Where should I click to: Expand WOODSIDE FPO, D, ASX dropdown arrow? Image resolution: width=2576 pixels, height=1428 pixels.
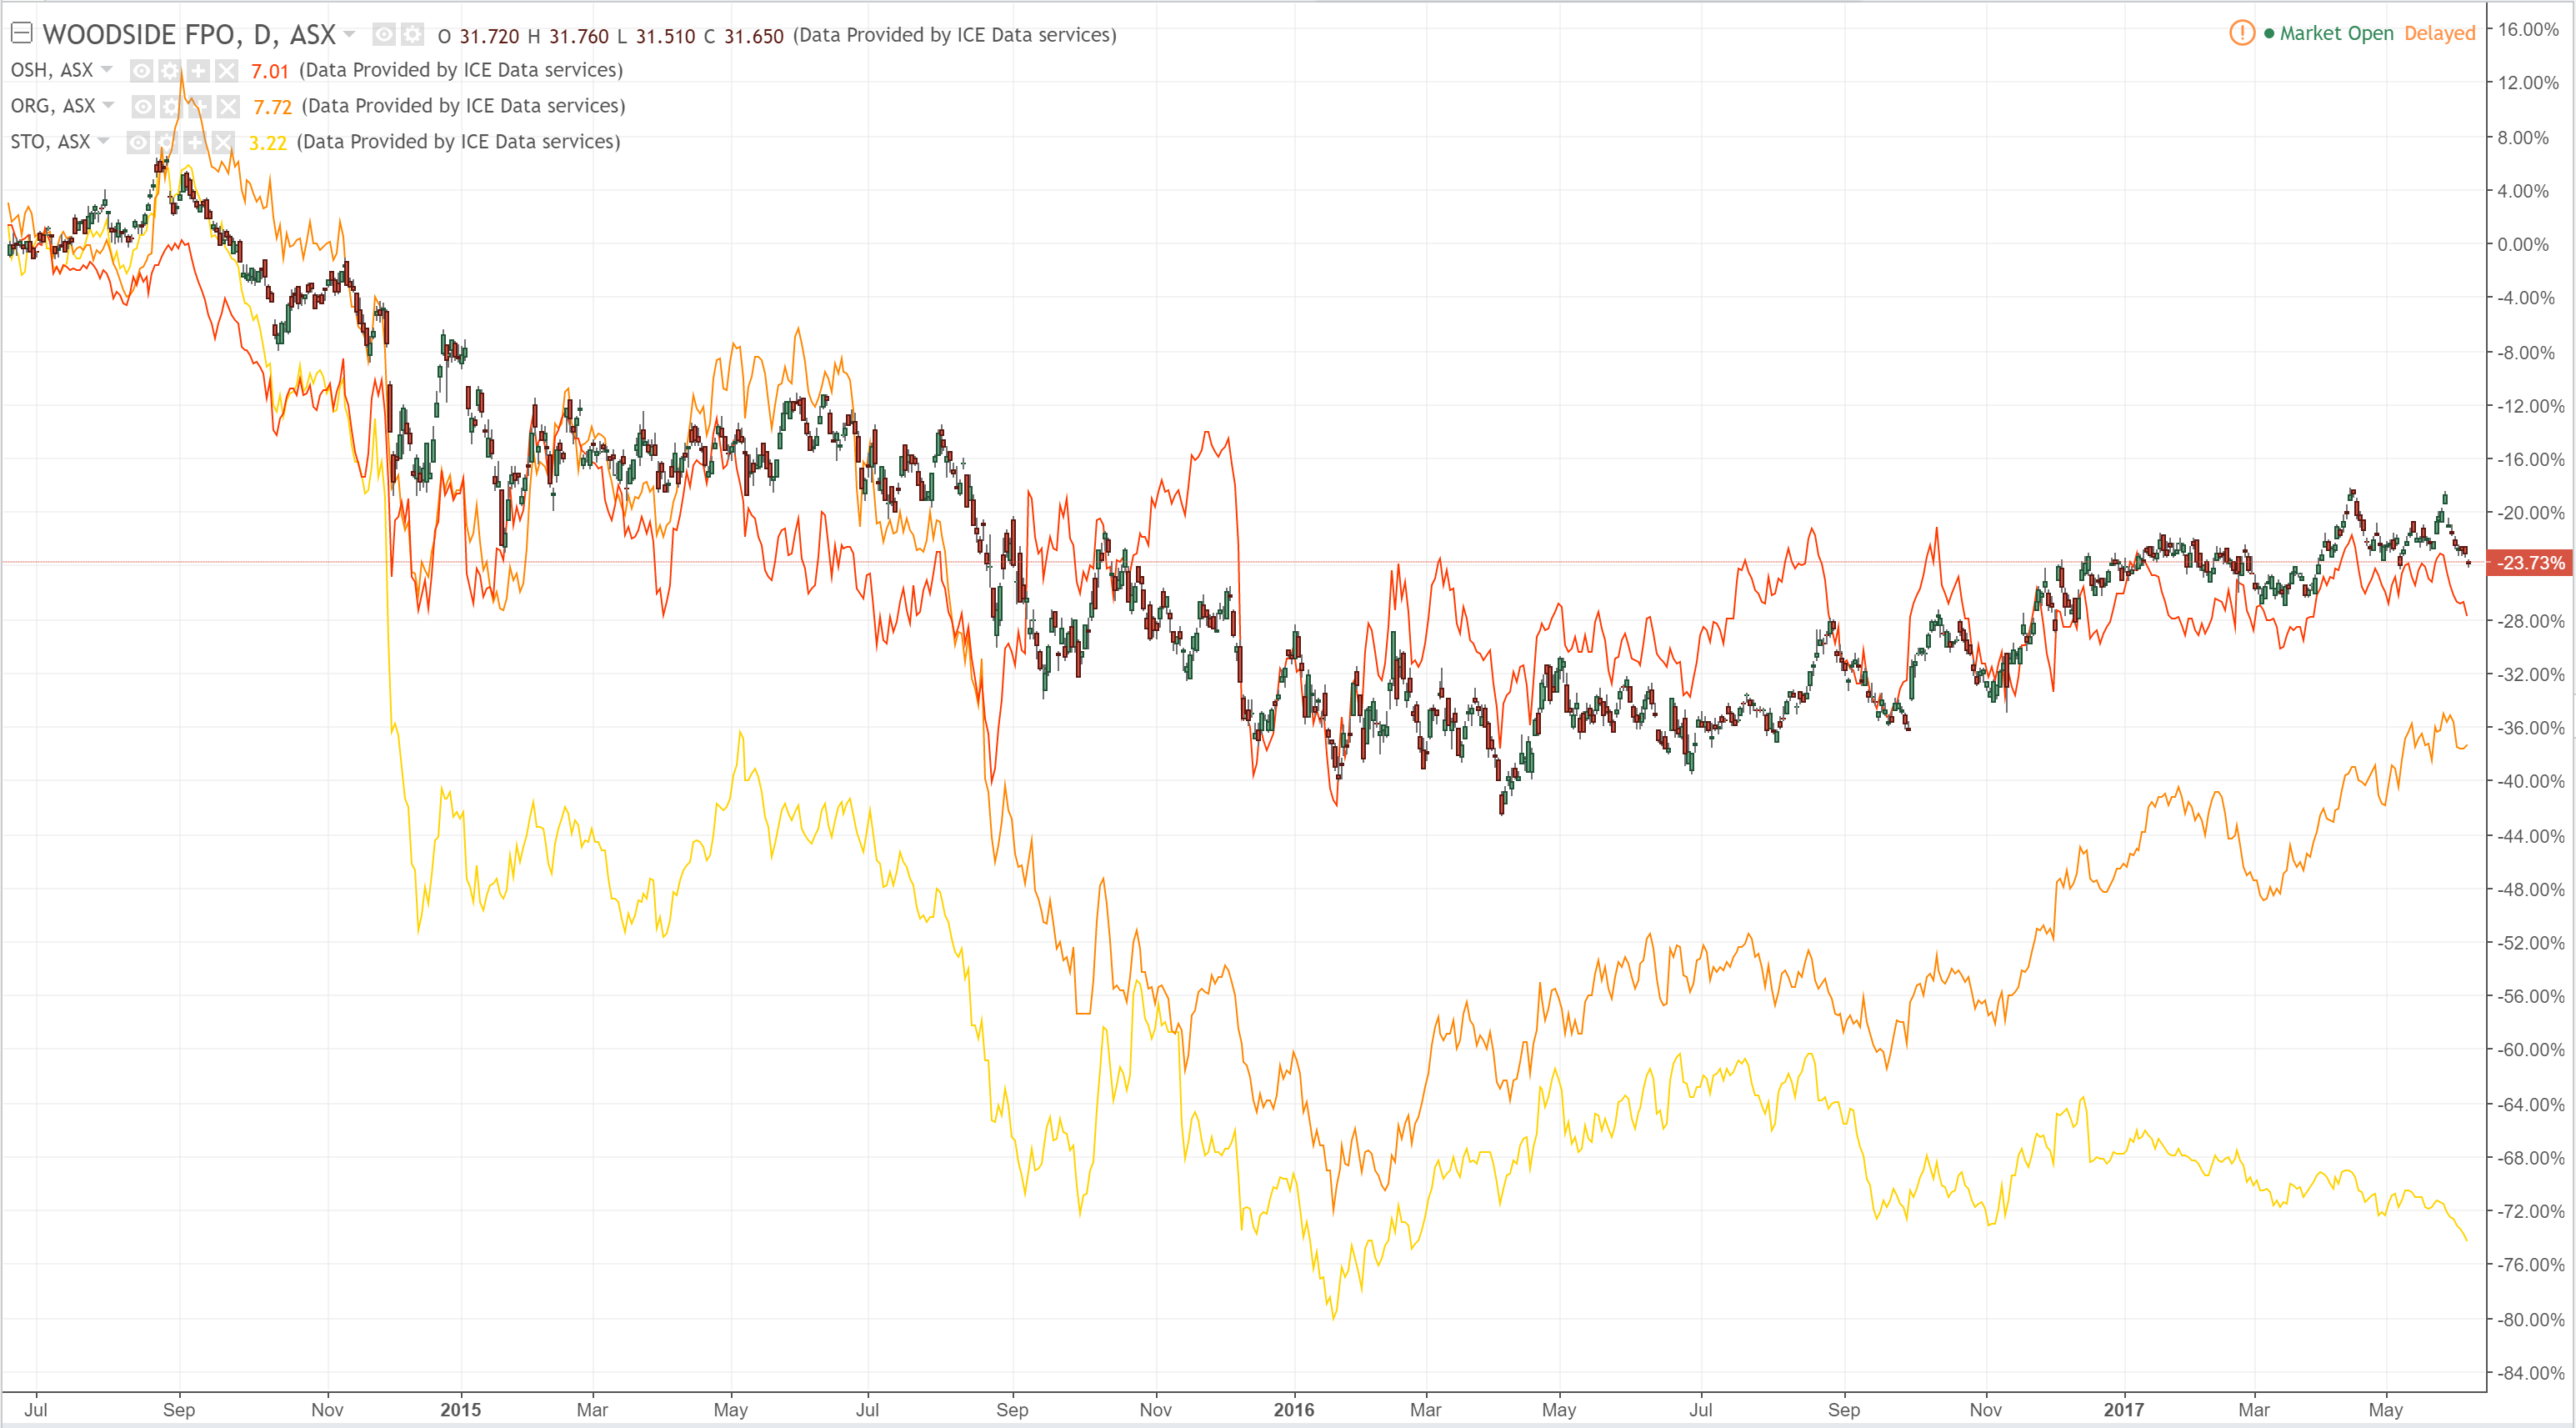tap(349, 34)
